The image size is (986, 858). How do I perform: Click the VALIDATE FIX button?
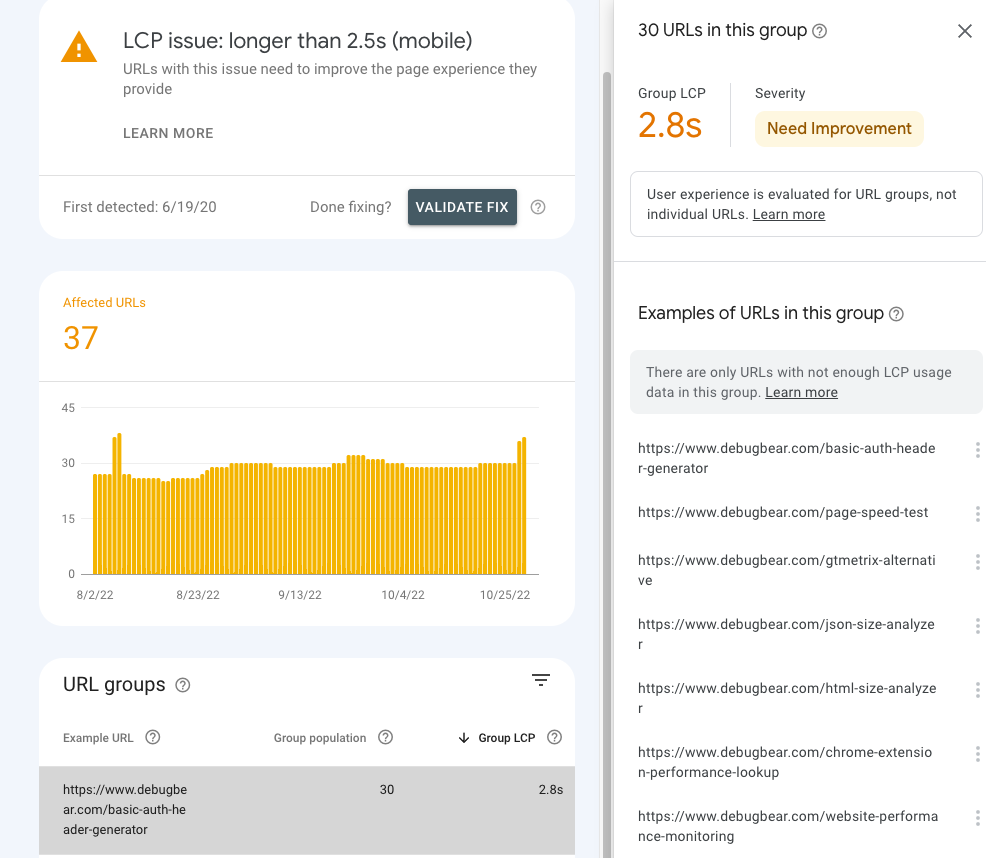[x=462, y=207]
